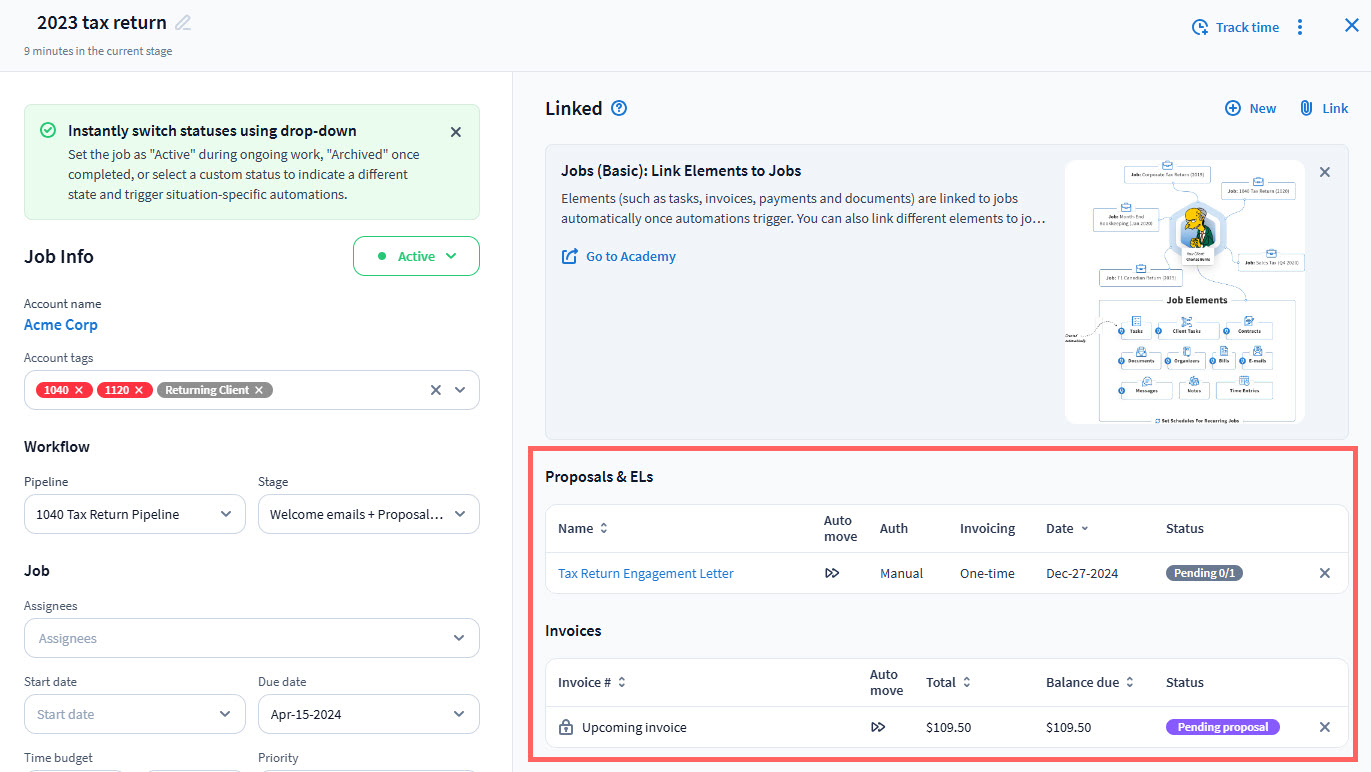Unlink the Tax Return Engagement Letter row
This screenshot has width=1371, height=772.
1325,573
